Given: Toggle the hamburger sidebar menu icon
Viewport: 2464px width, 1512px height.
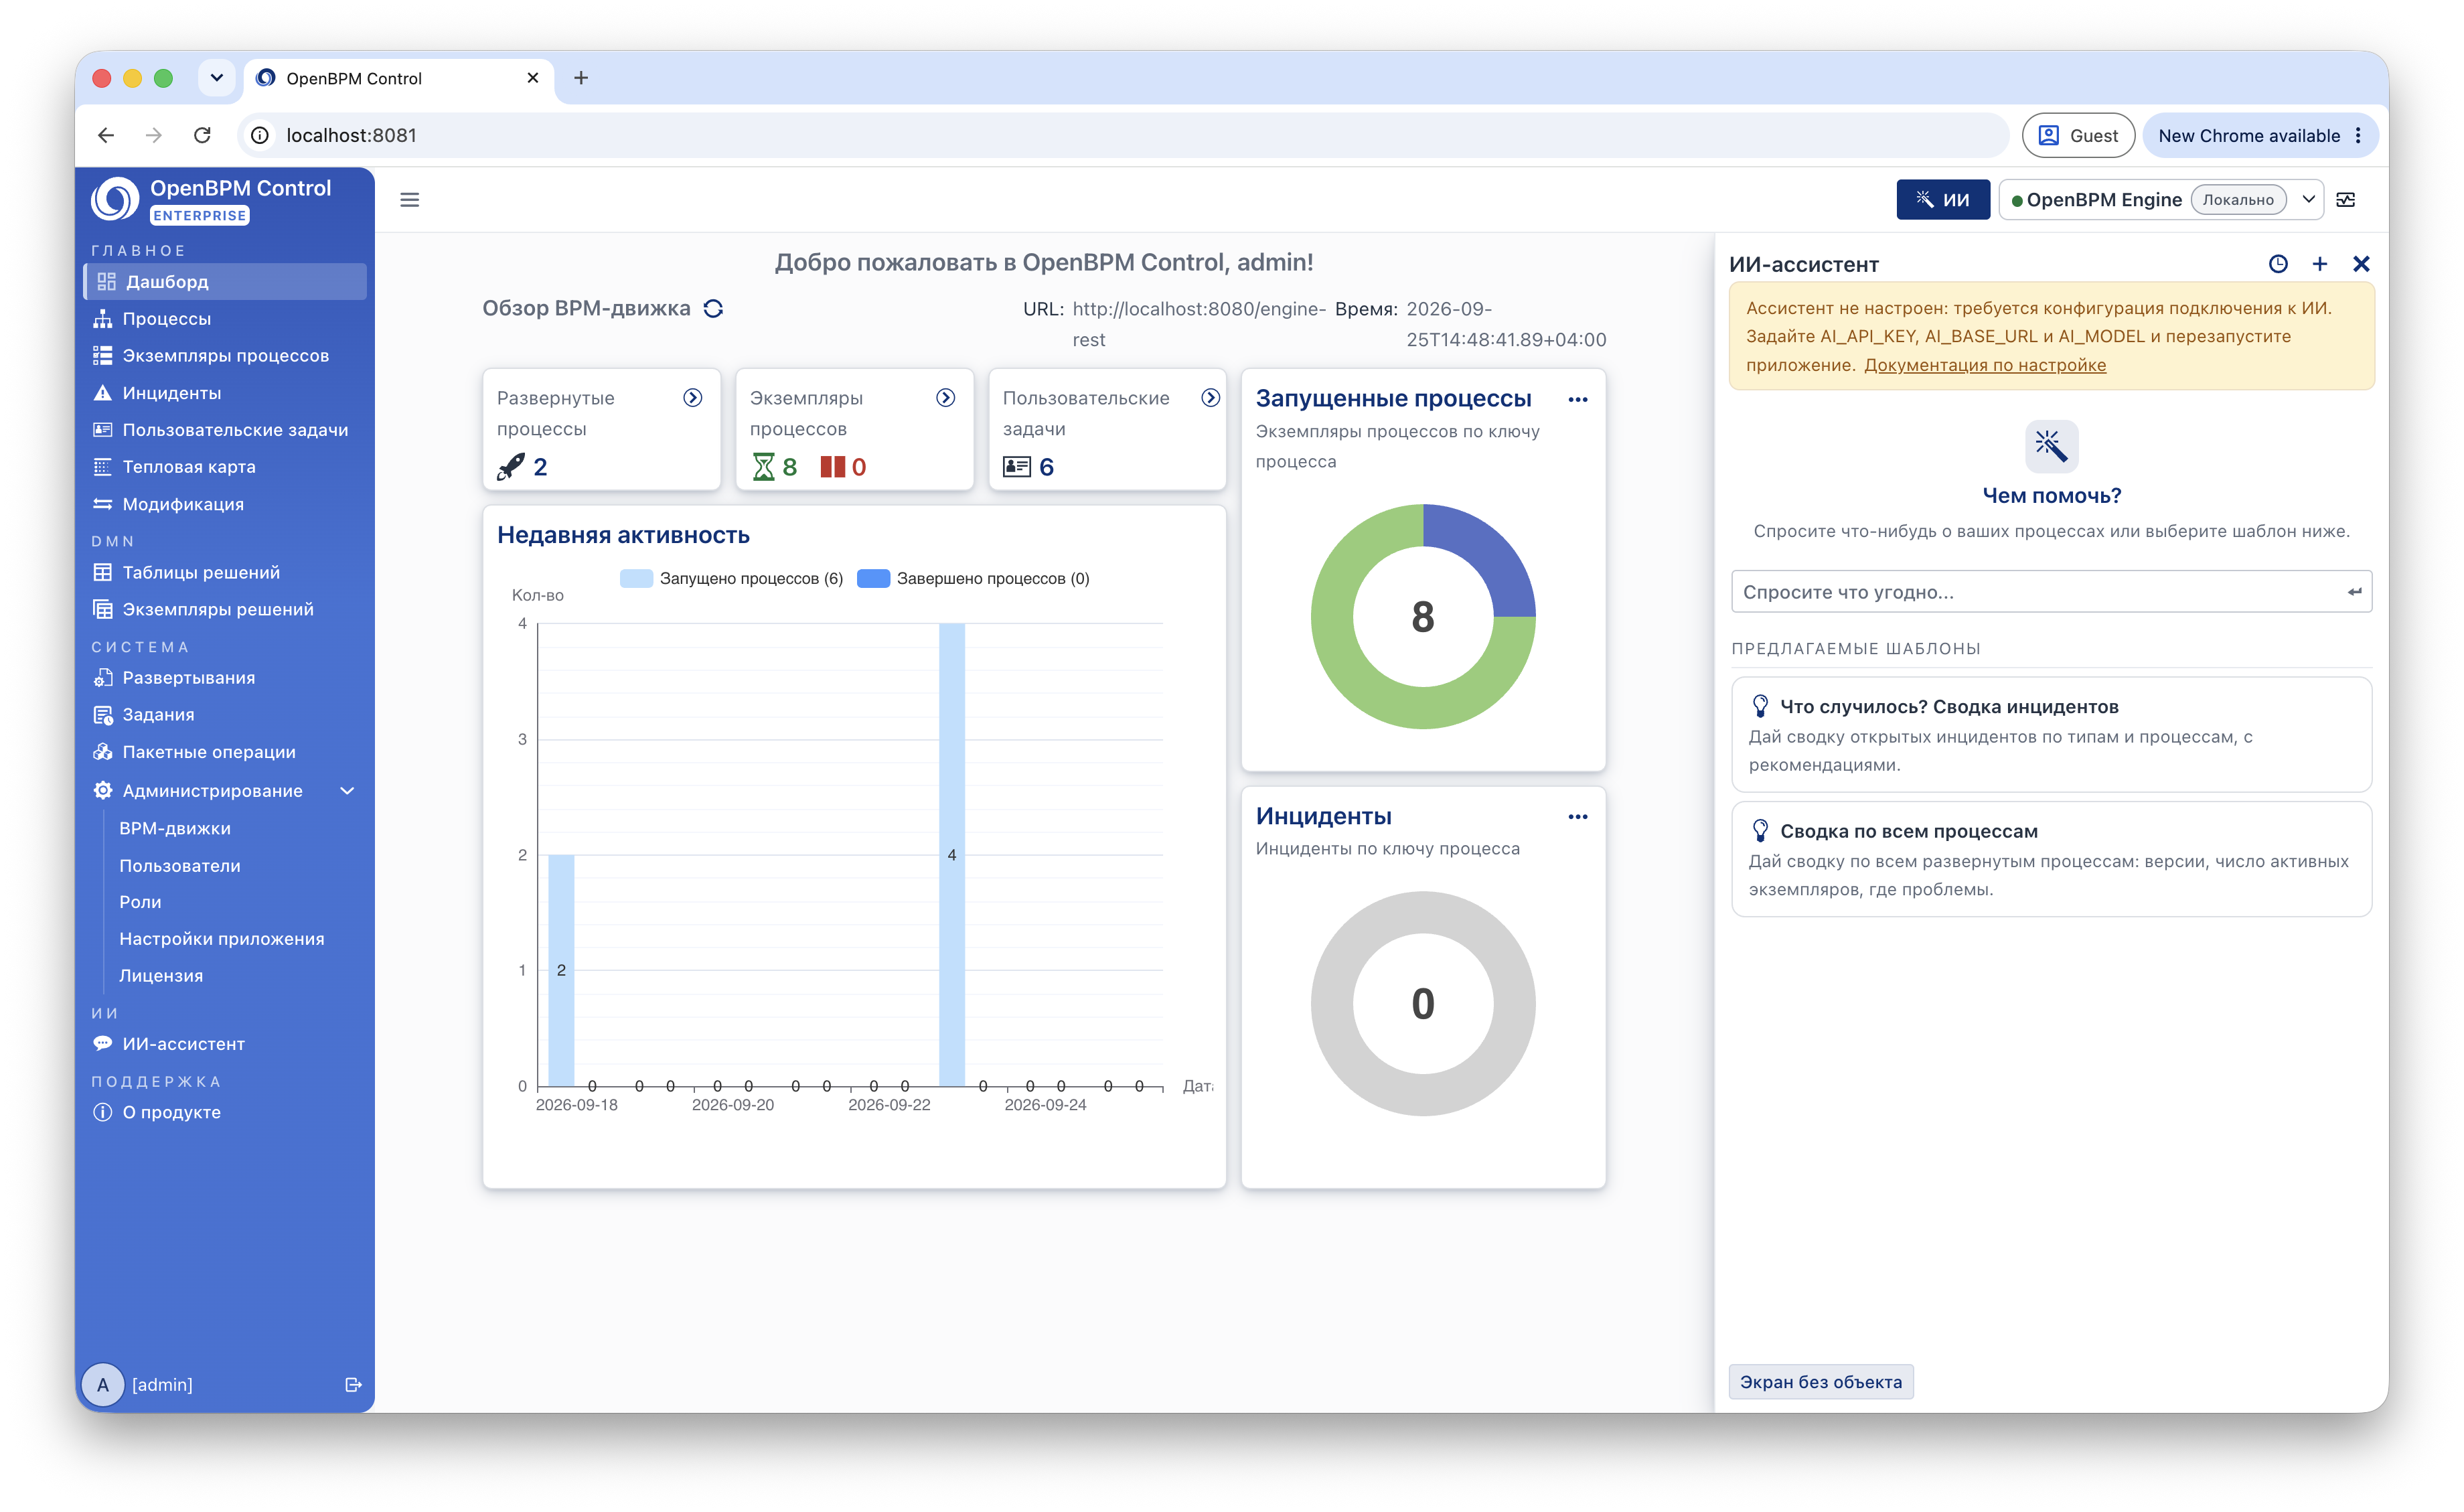Looking at the screenshot, I should tap(409, 200).
